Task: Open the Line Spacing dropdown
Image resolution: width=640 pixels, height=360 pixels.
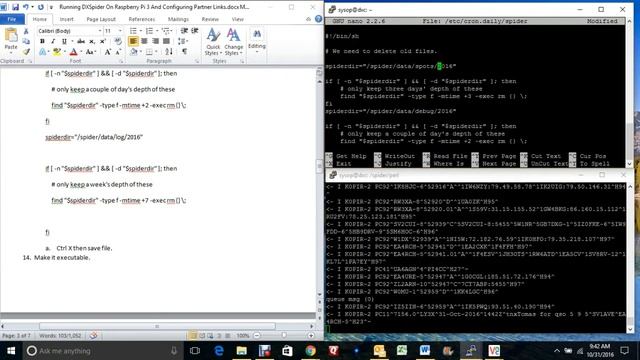Action: [x=182, y=41]
